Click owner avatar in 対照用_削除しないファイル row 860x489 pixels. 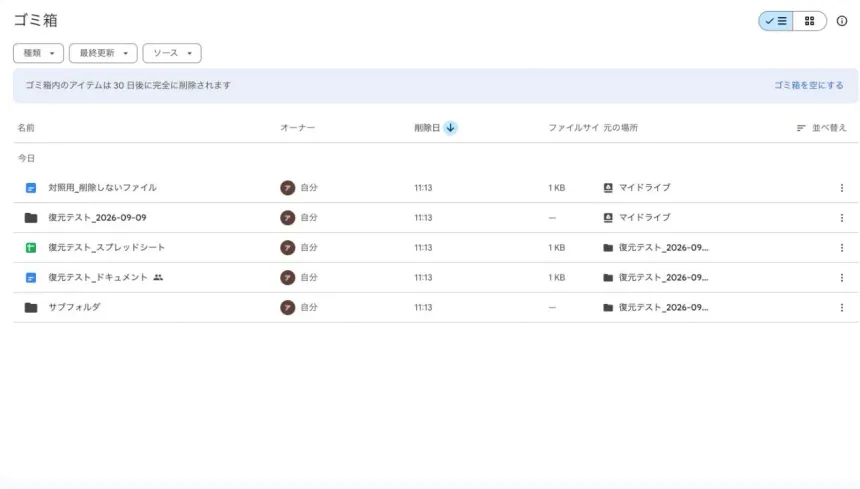(287, 187)
